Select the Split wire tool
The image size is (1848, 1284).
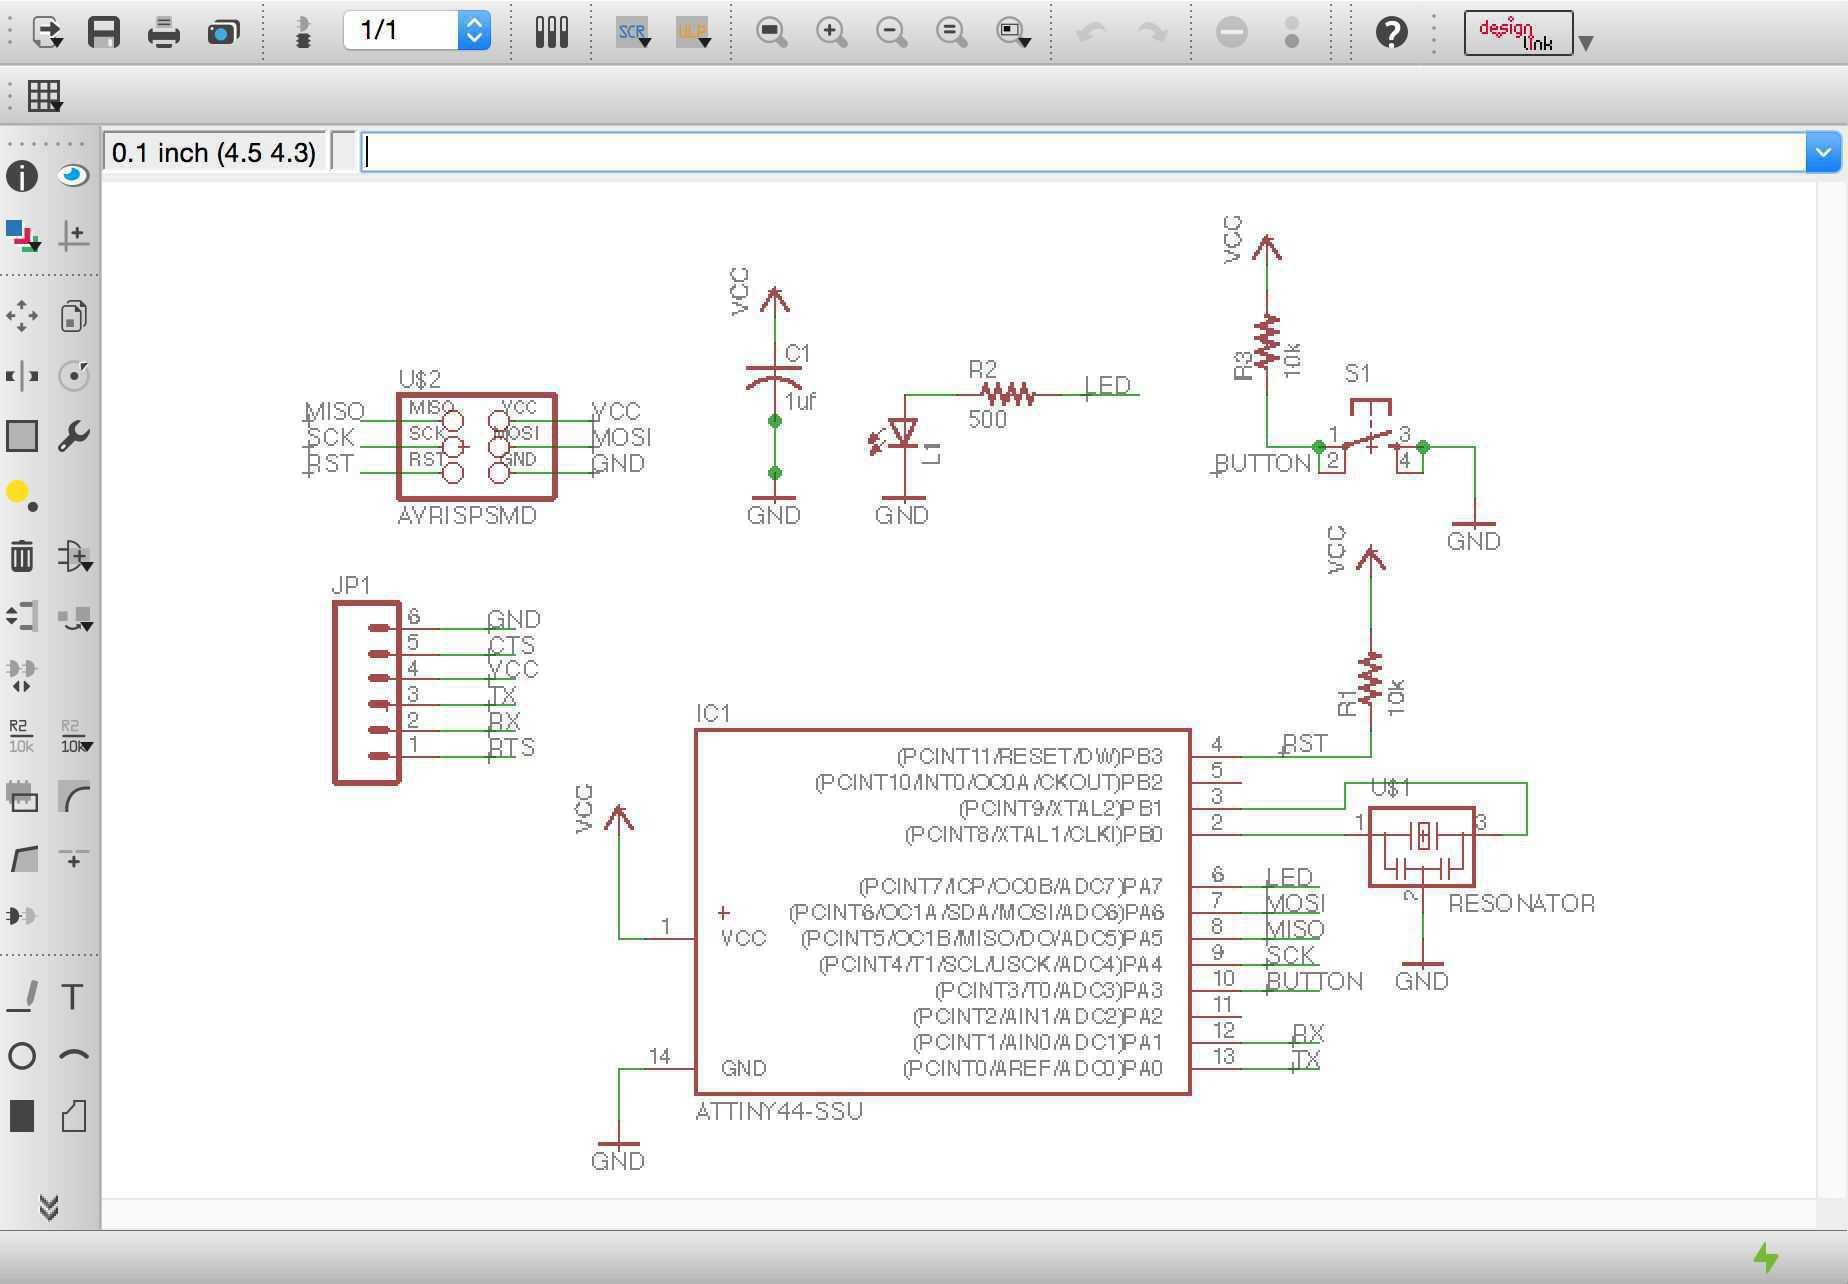coord(22,857)
